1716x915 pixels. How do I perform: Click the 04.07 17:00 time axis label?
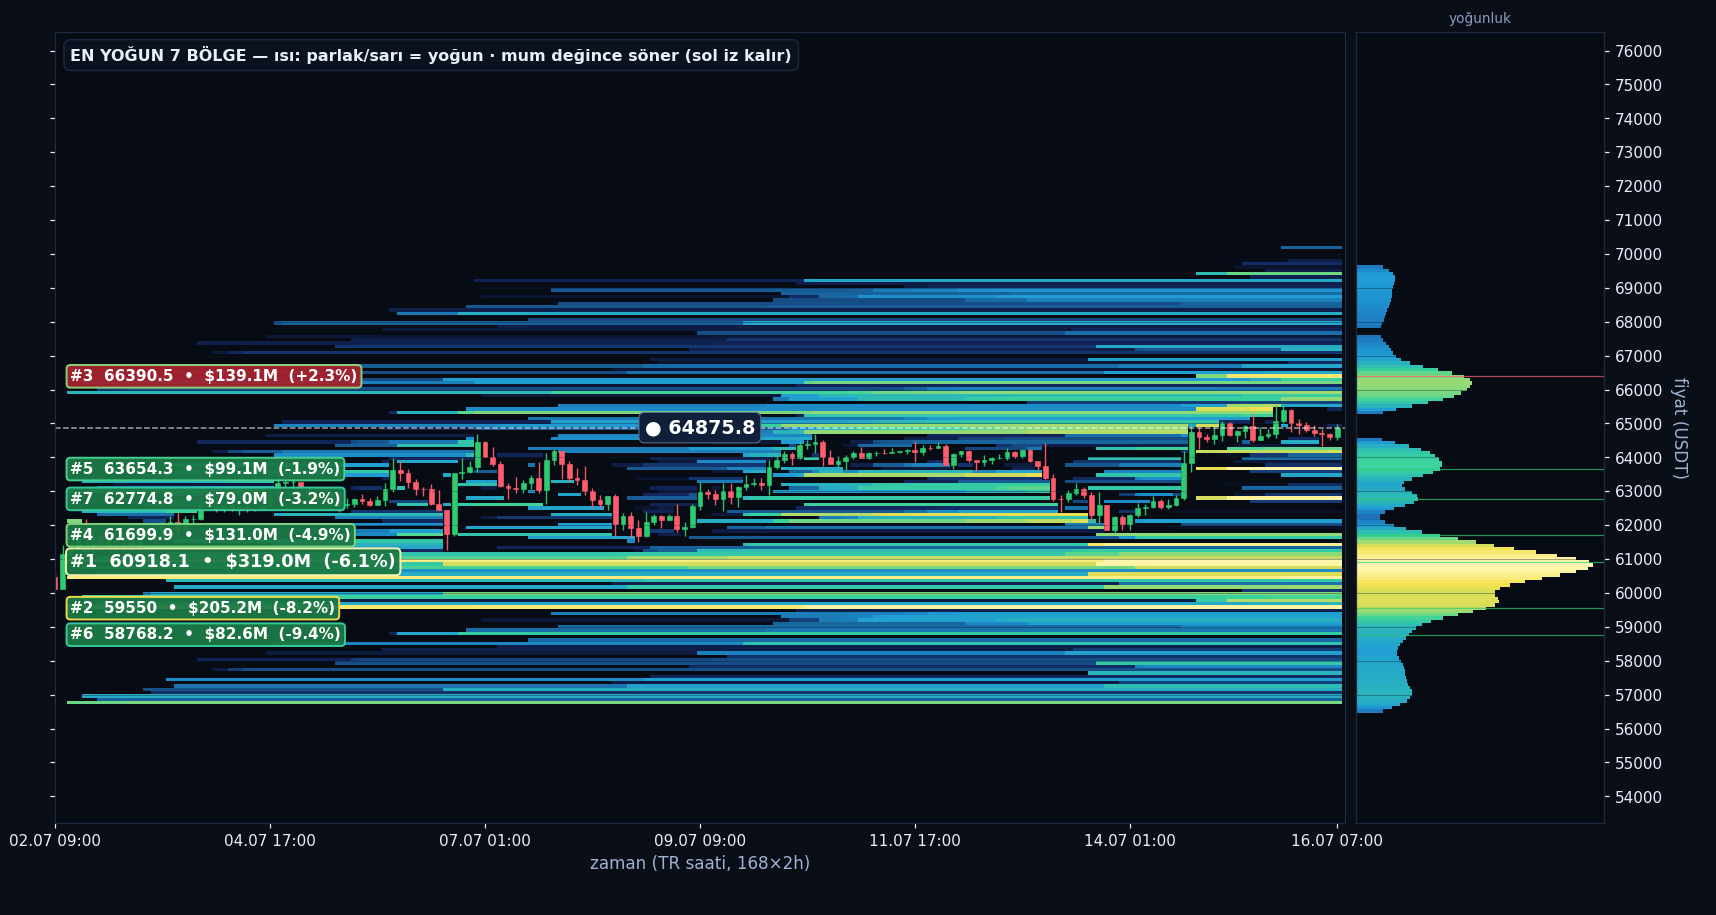270,841
